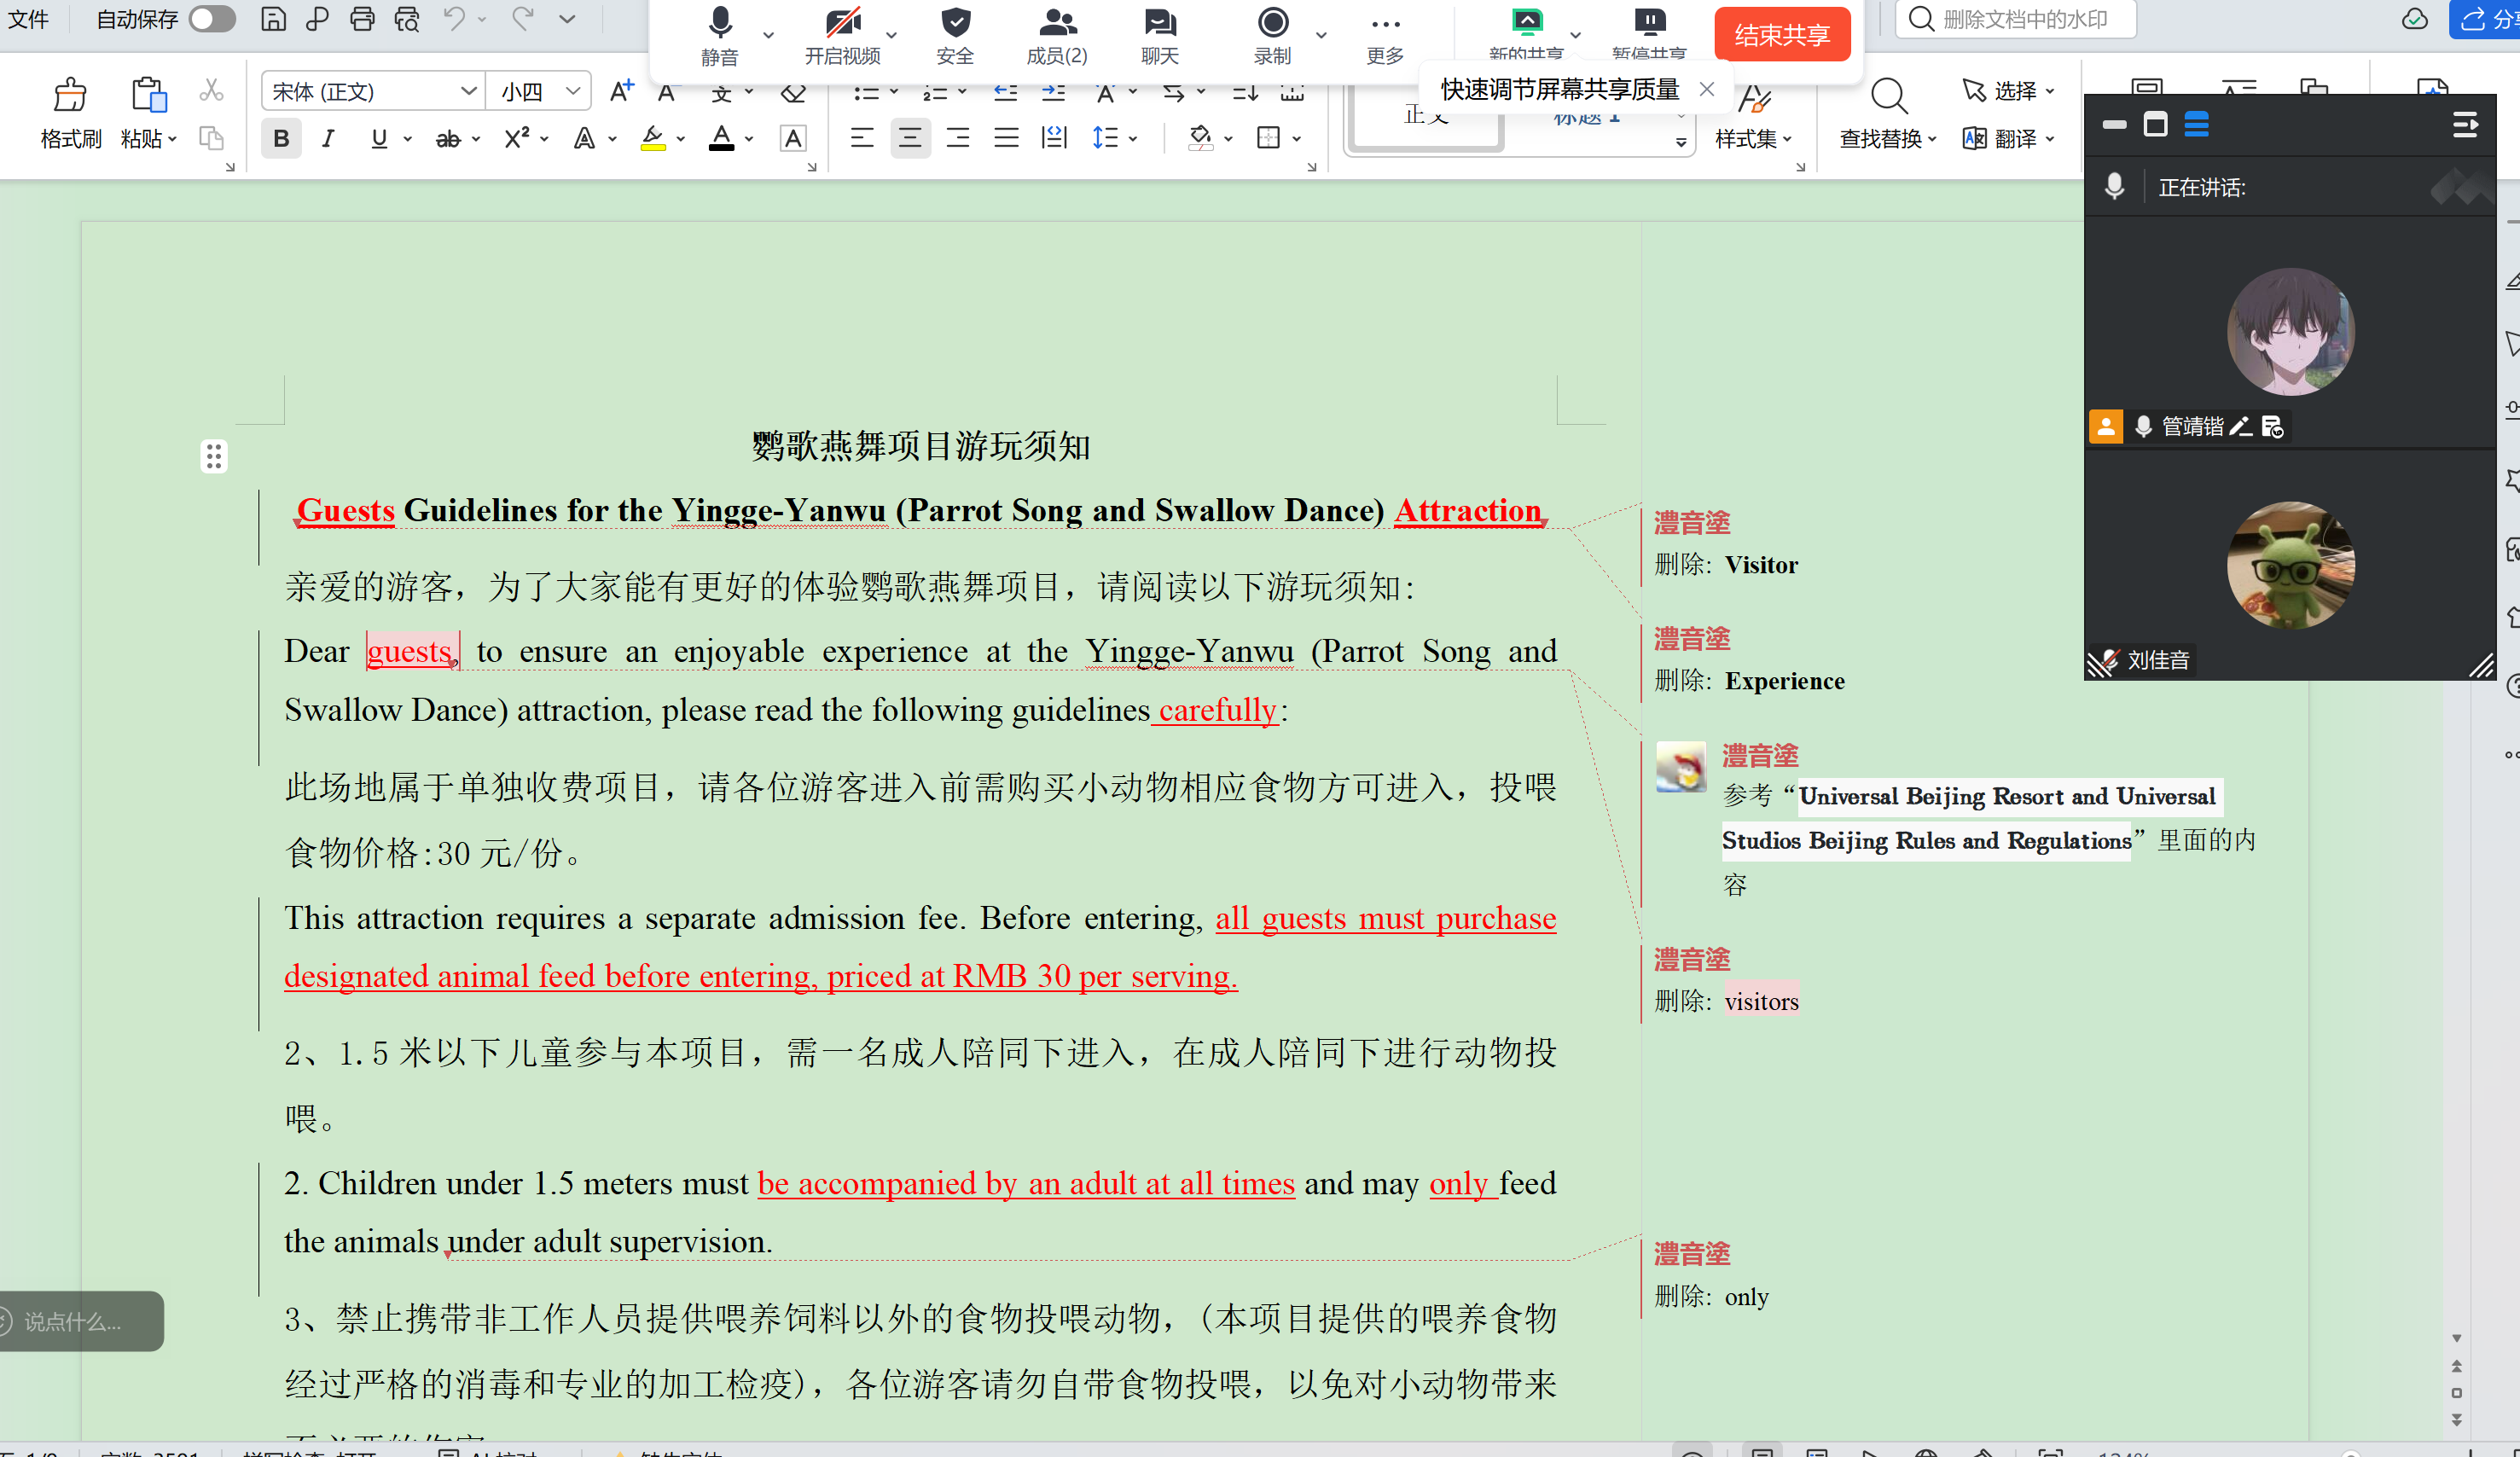Decrease paragraph indent

1005,92
